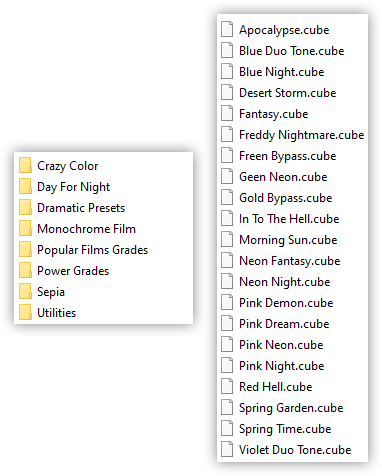The height and width of the screenshot is (476, 382).
Task: Click the Day For Night folder icon
Action: click(x=25, y=187)
